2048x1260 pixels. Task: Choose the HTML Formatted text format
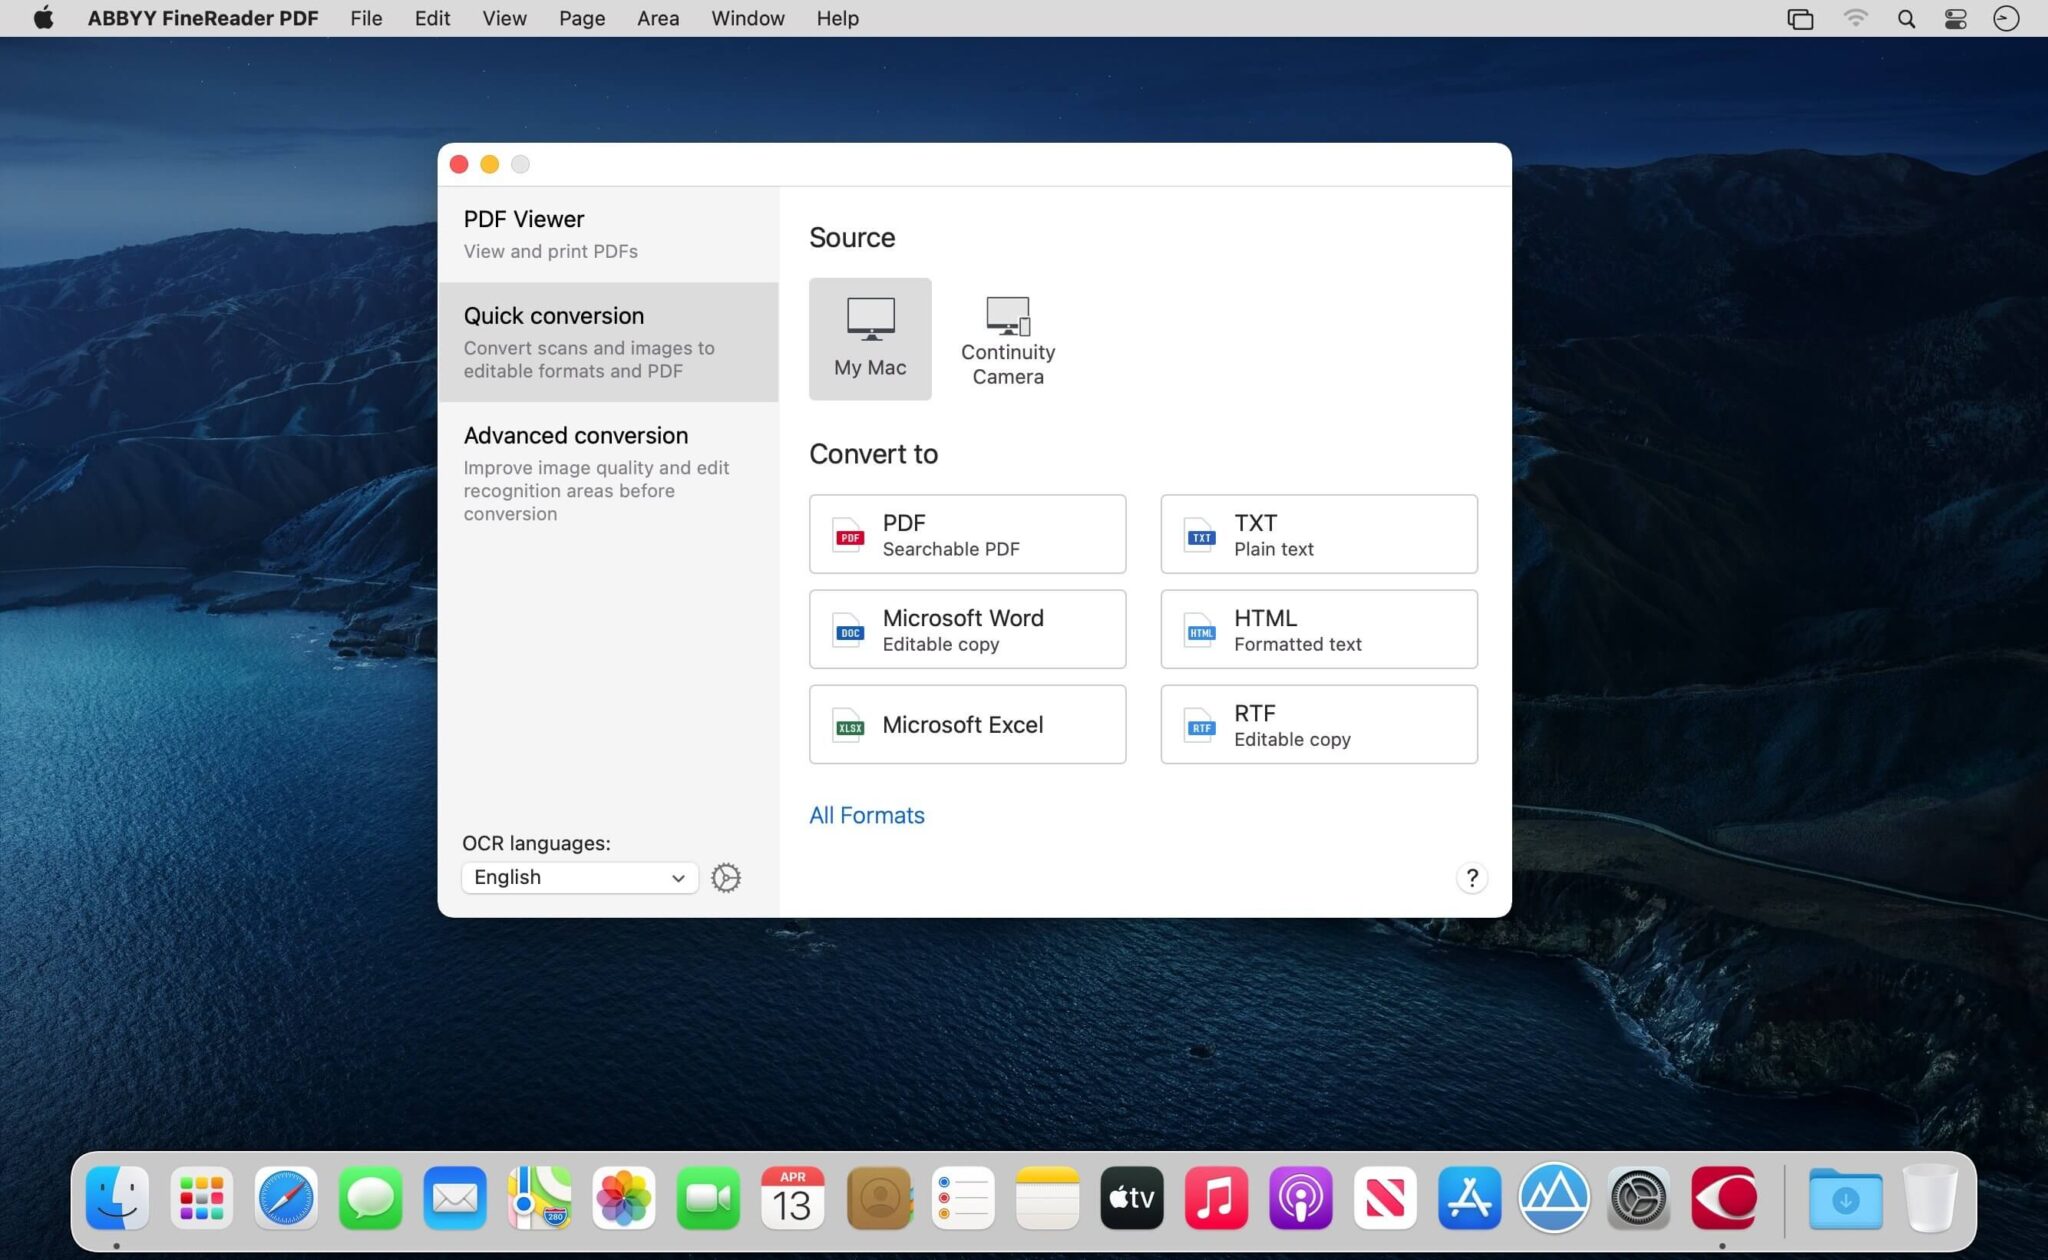[1317, 629]
